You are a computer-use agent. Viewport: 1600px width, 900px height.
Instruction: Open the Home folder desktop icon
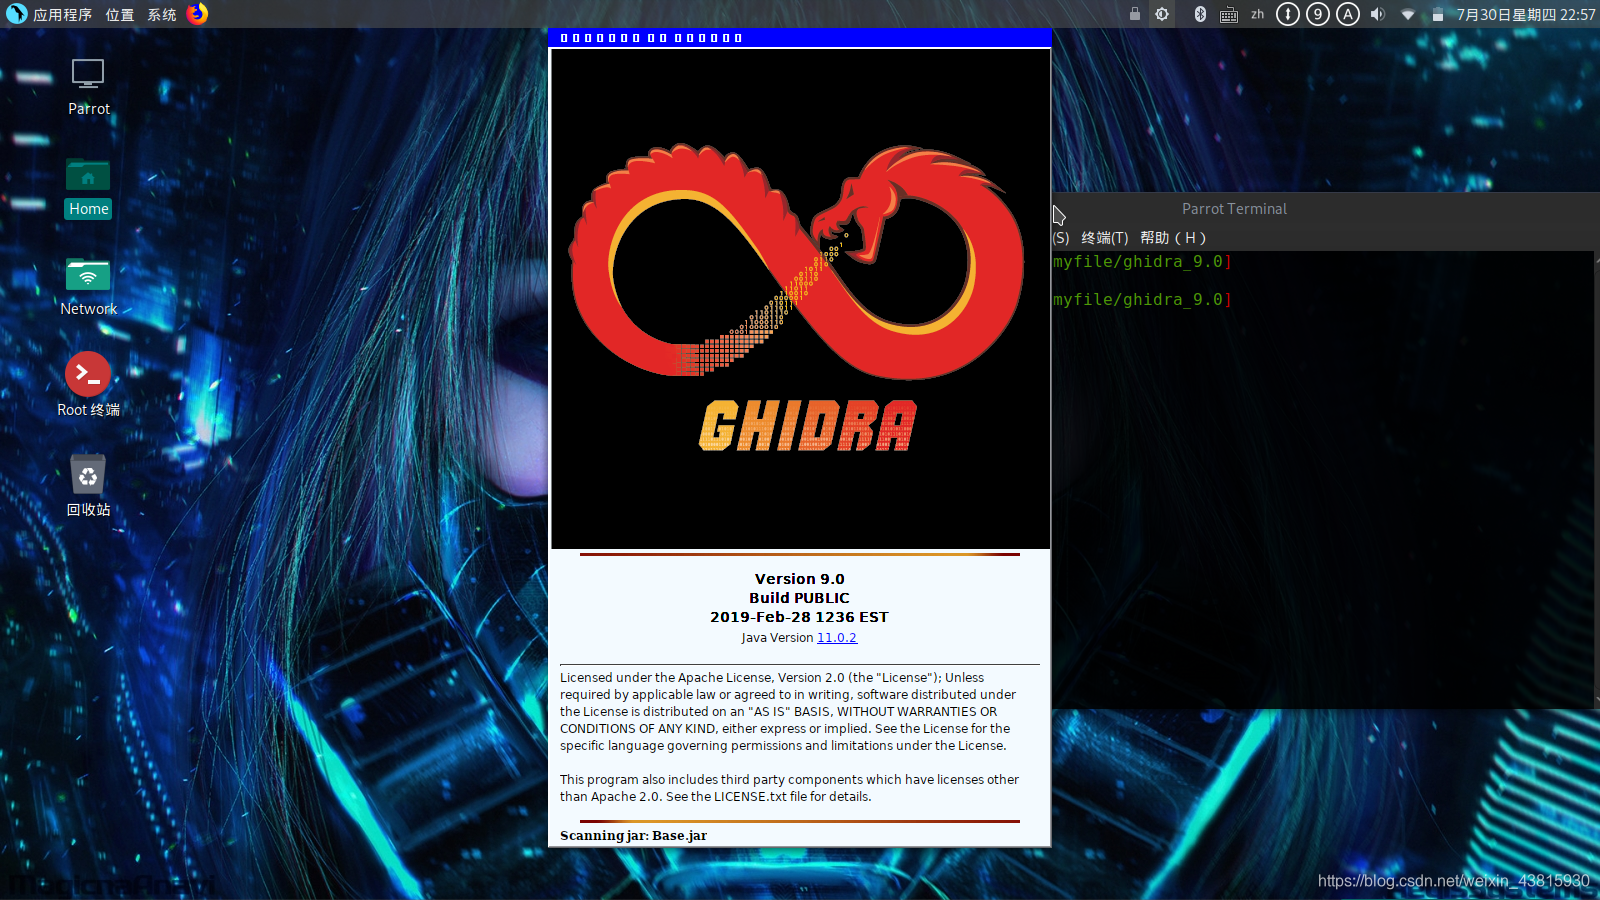click(x=88, y=187)
